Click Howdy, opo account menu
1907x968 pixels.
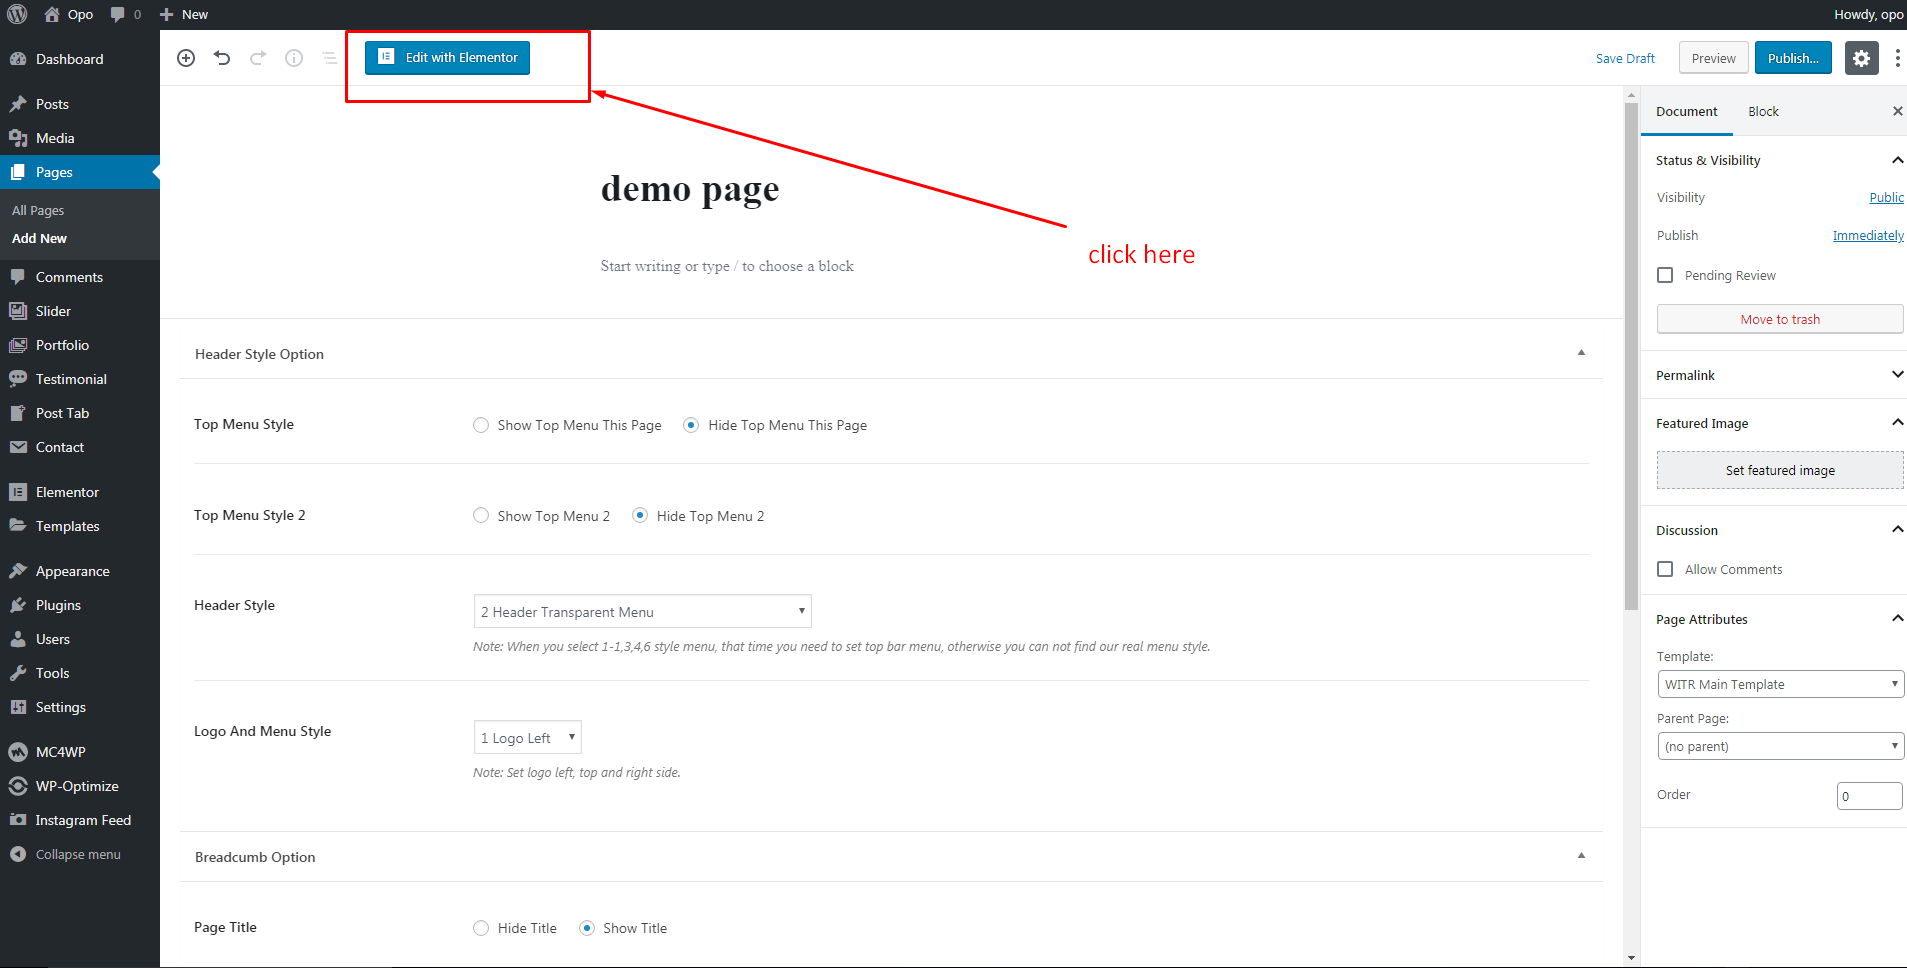point(1868,14)
